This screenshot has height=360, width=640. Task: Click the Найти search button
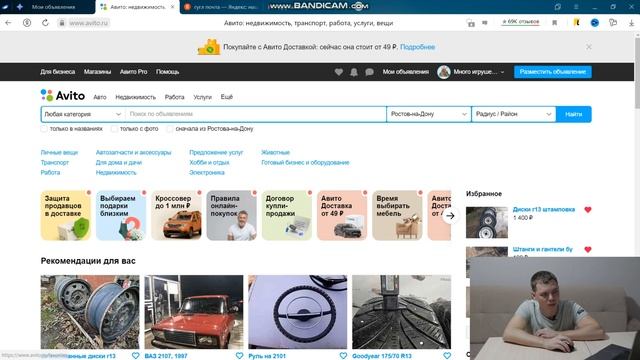click(x=573, y=114)
